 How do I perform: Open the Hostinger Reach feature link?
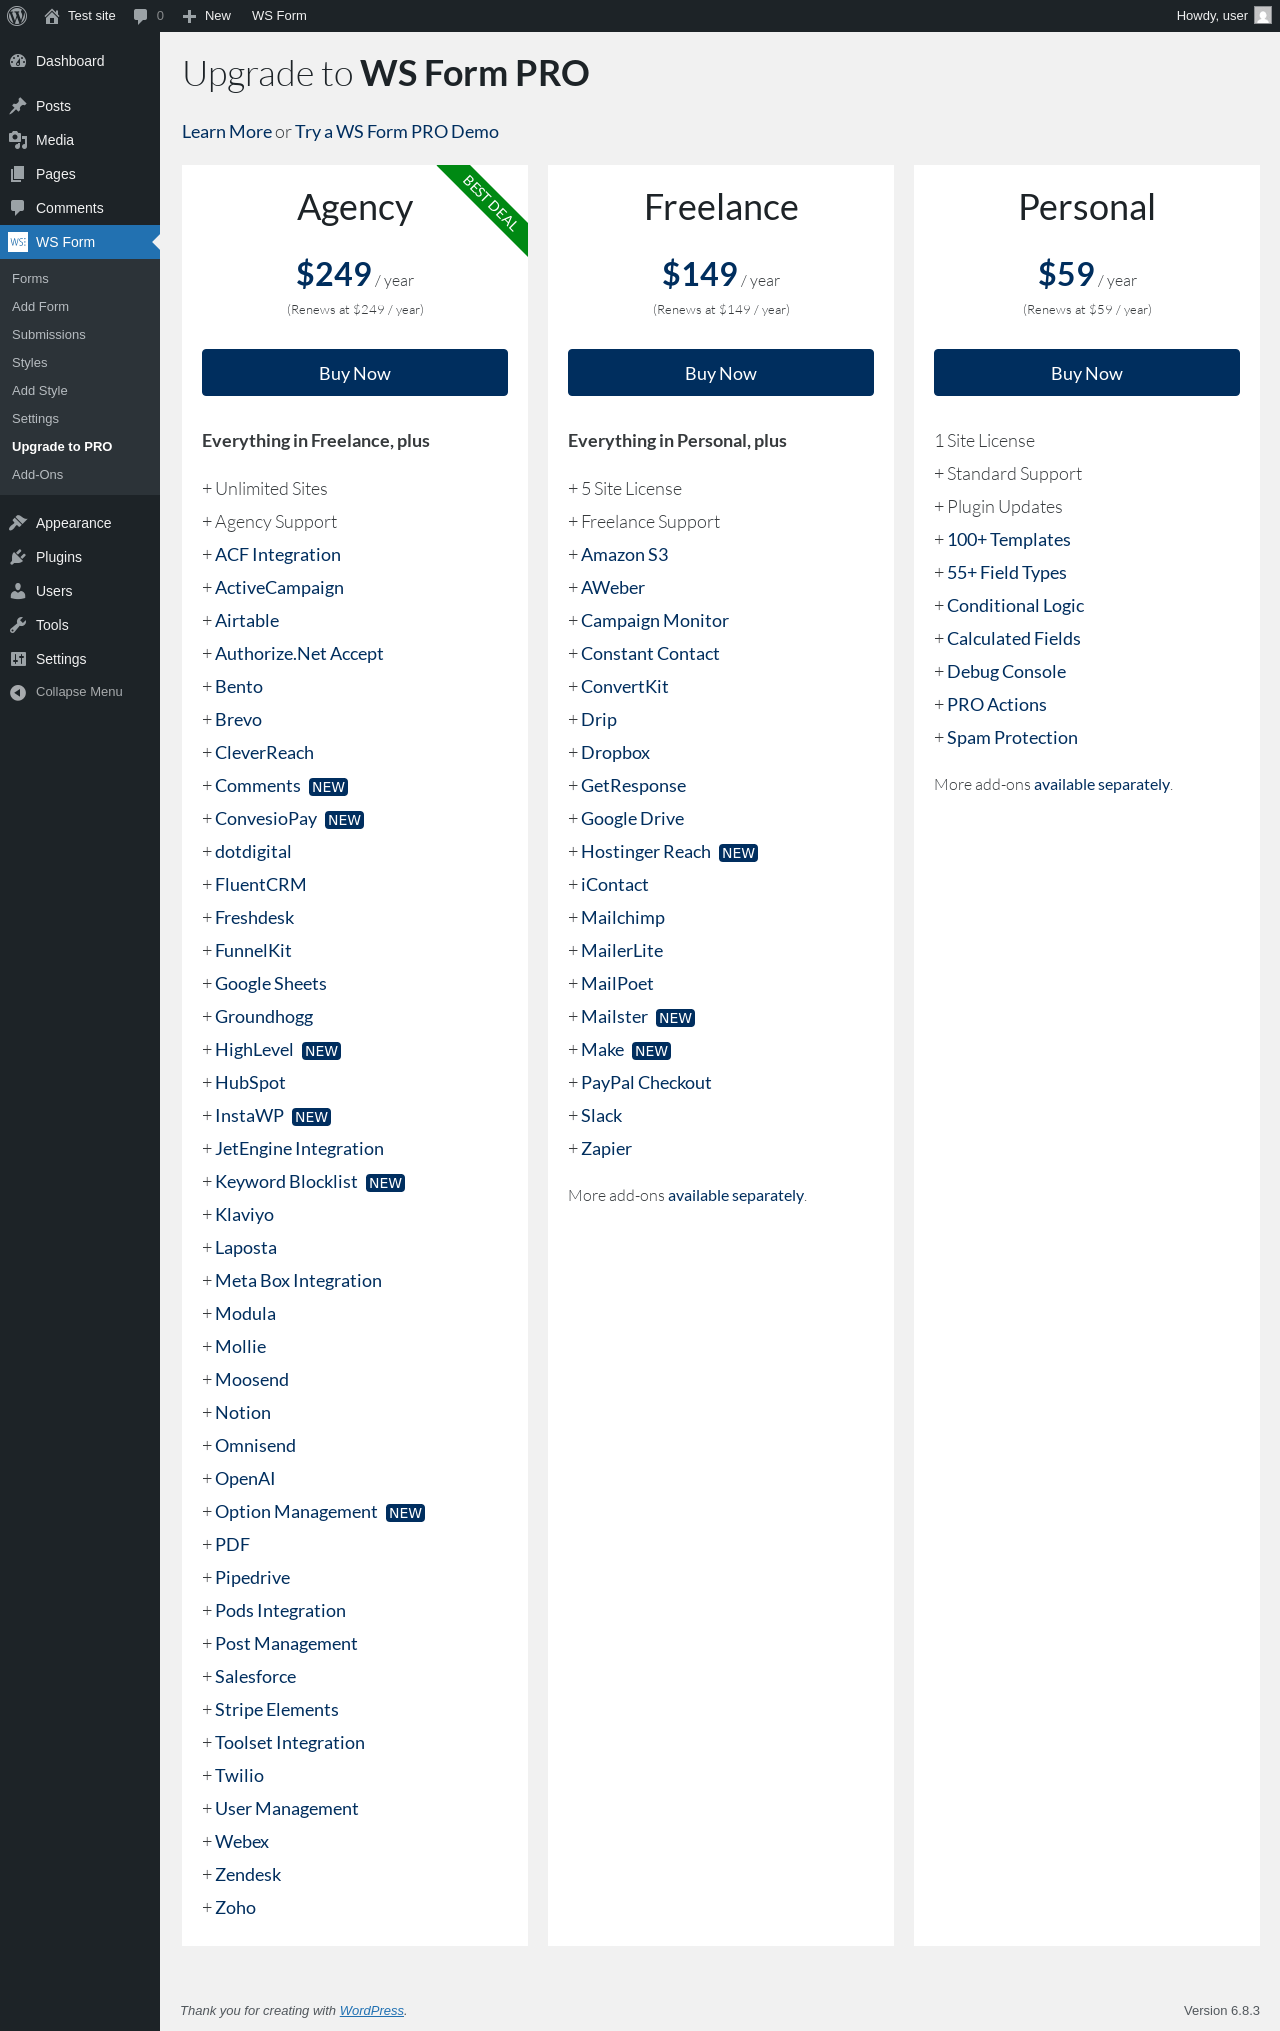(645, 852)
